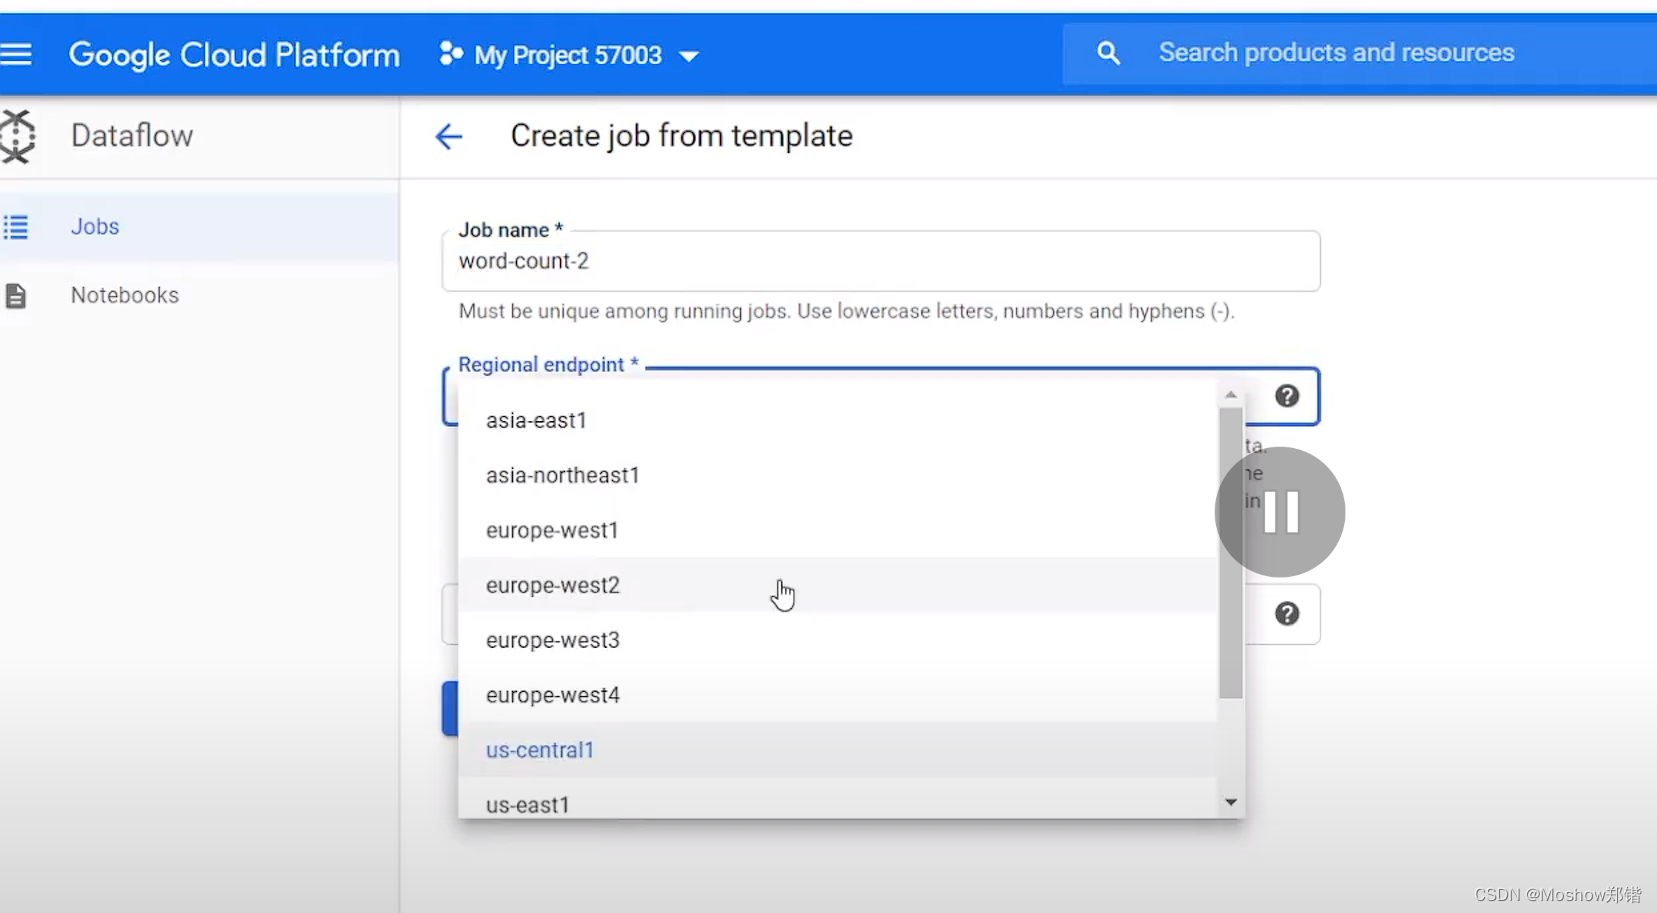Click the dropdown scrollbar up arrow
Viewport: 1657px width, 913px height.
tap(1231, 395)
